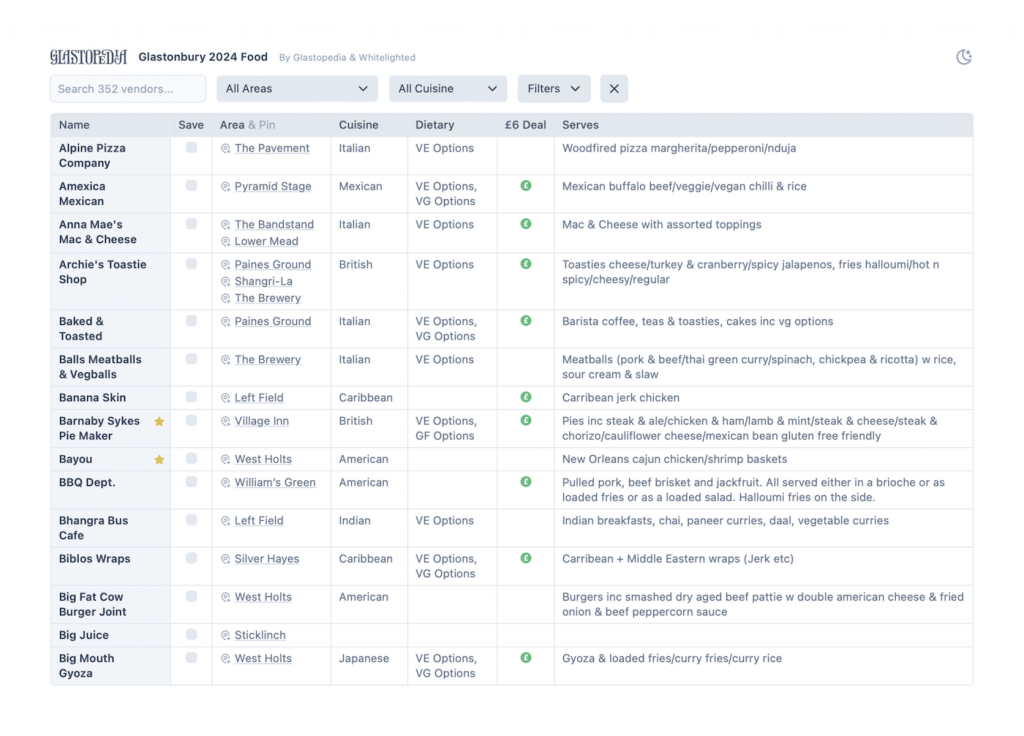Click the pin icon next to Left Field in Banana Skin row
This screenshot has height=736, width=1024.
[x=225, y=398]
